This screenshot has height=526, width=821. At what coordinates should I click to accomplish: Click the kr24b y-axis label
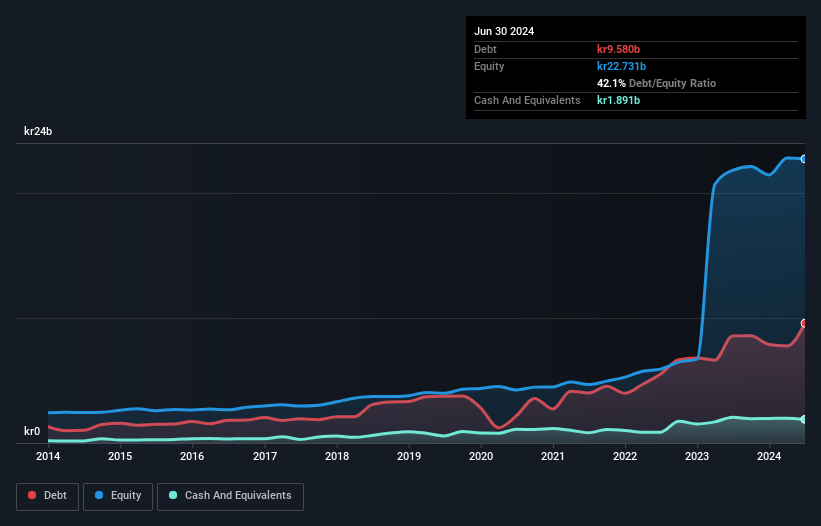[x=38, y=131]
